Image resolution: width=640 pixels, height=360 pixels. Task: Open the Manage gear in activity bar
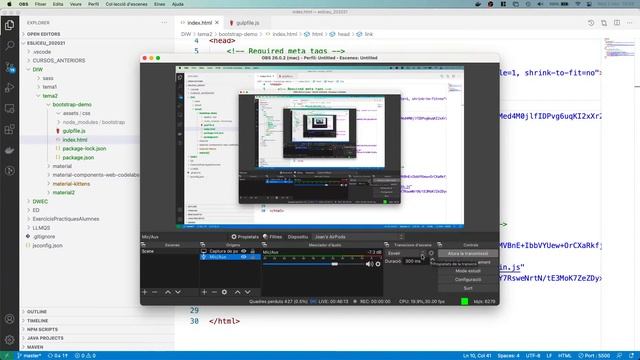9,340
